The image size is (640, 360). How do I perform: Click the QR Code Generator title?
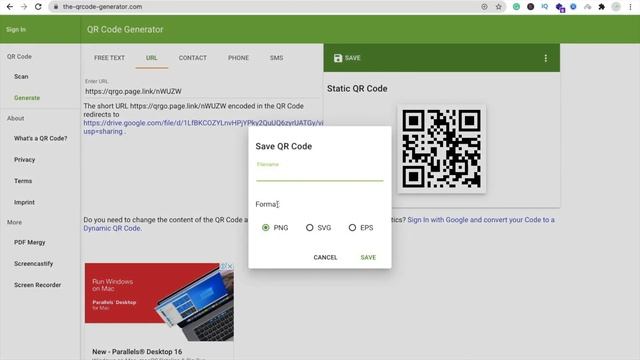(125, 29)
